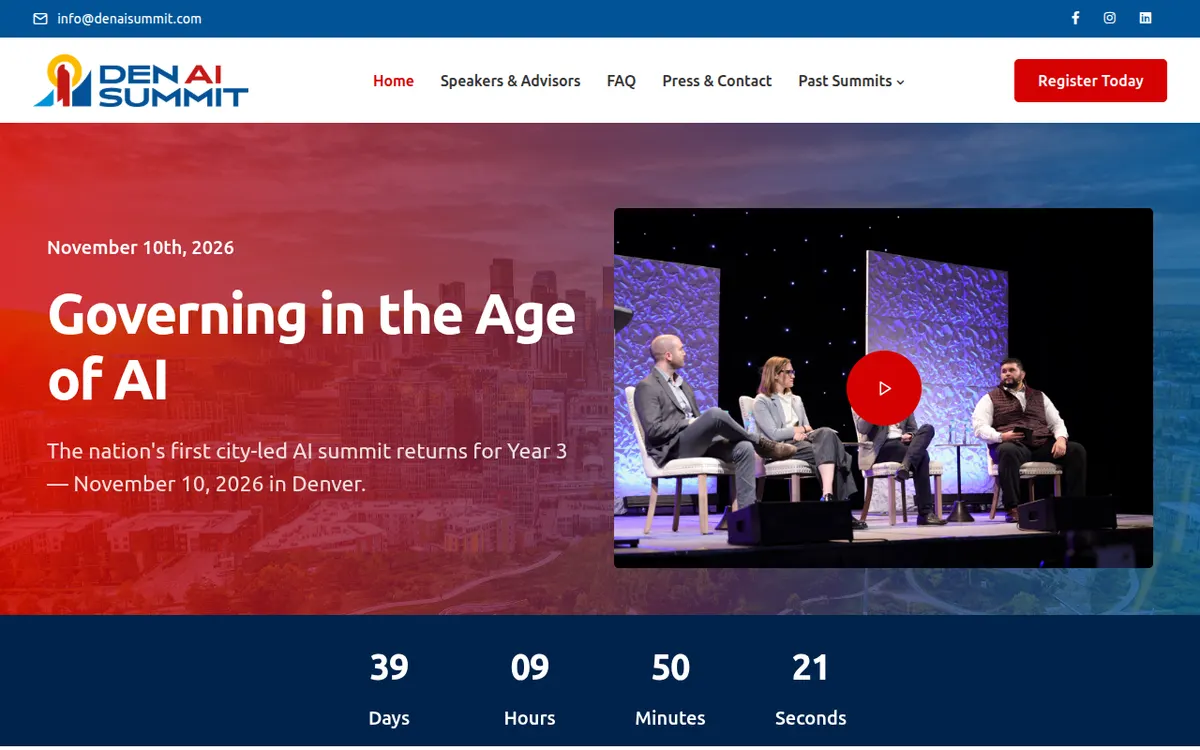Click the 'Governing in the Age of AI' heading
This screenshot has width=1200, height=750.
(311, 346)
